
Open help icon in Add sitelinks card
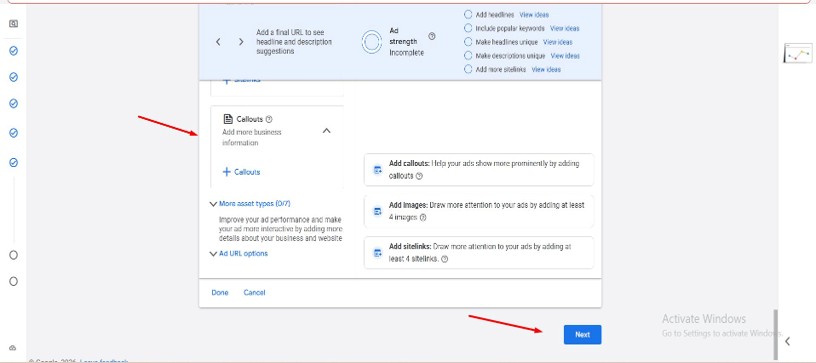[x=444, y=259]
